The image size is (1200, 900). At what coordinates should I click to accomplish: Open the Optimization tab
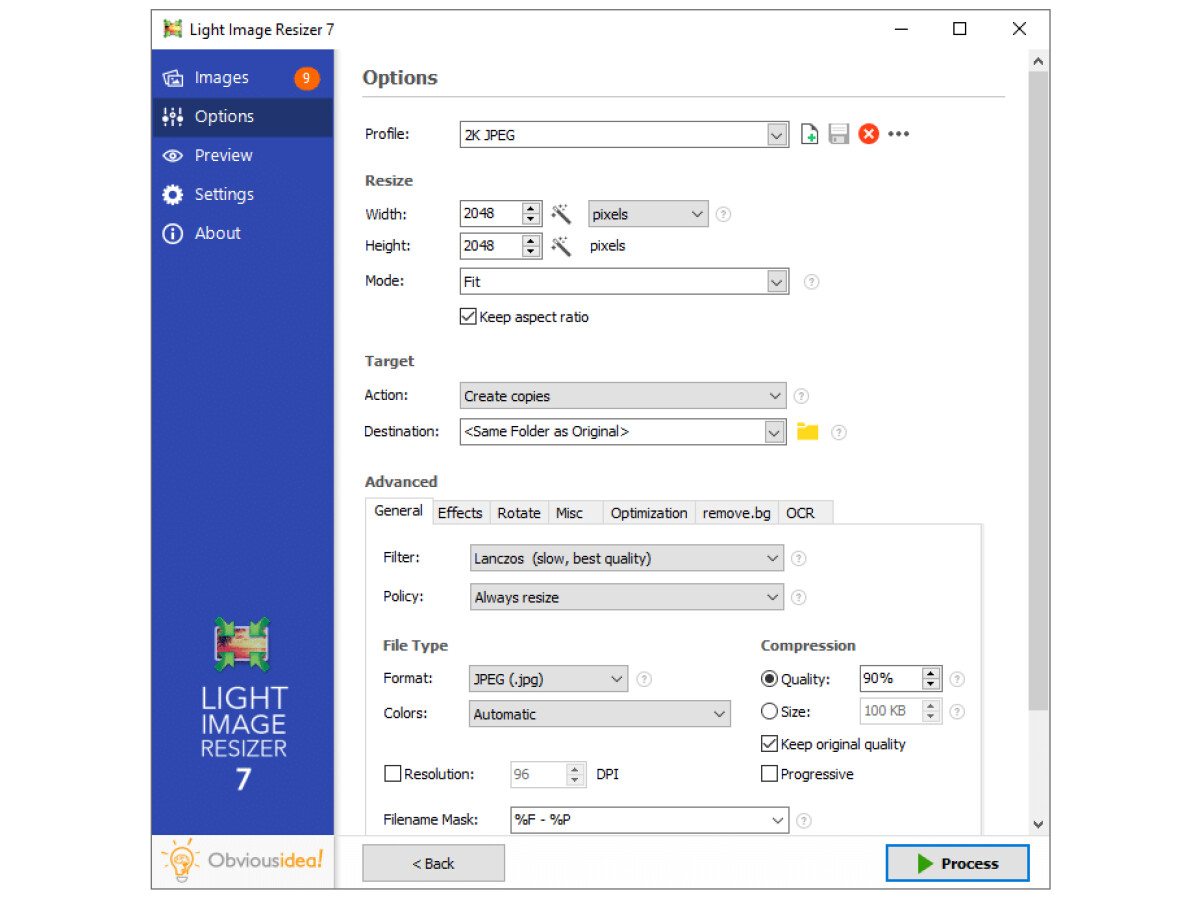click(x=649, y=513)
